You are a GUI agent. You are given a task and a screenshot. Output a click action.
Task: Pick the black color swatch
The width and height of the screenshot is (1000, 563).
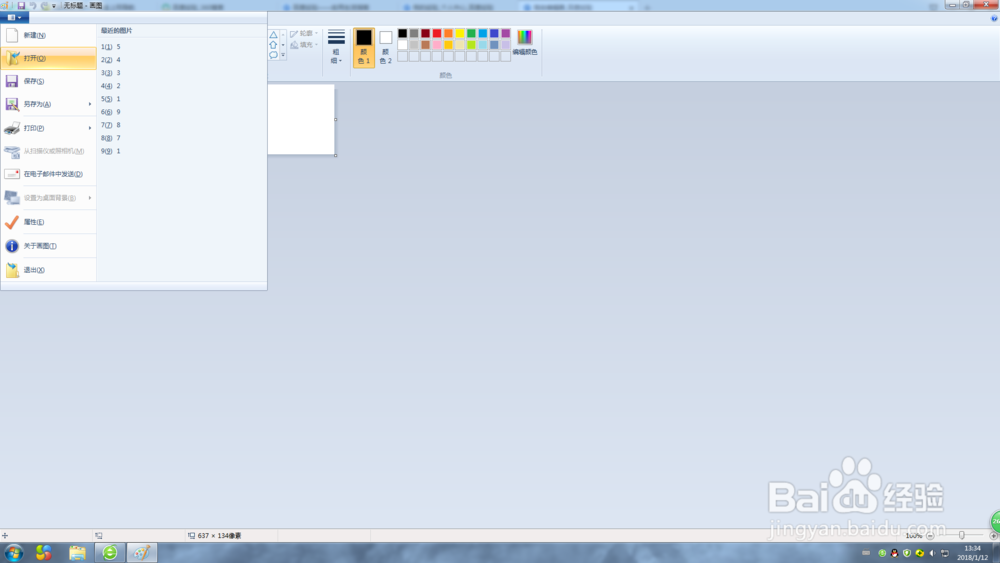point(402,33)
